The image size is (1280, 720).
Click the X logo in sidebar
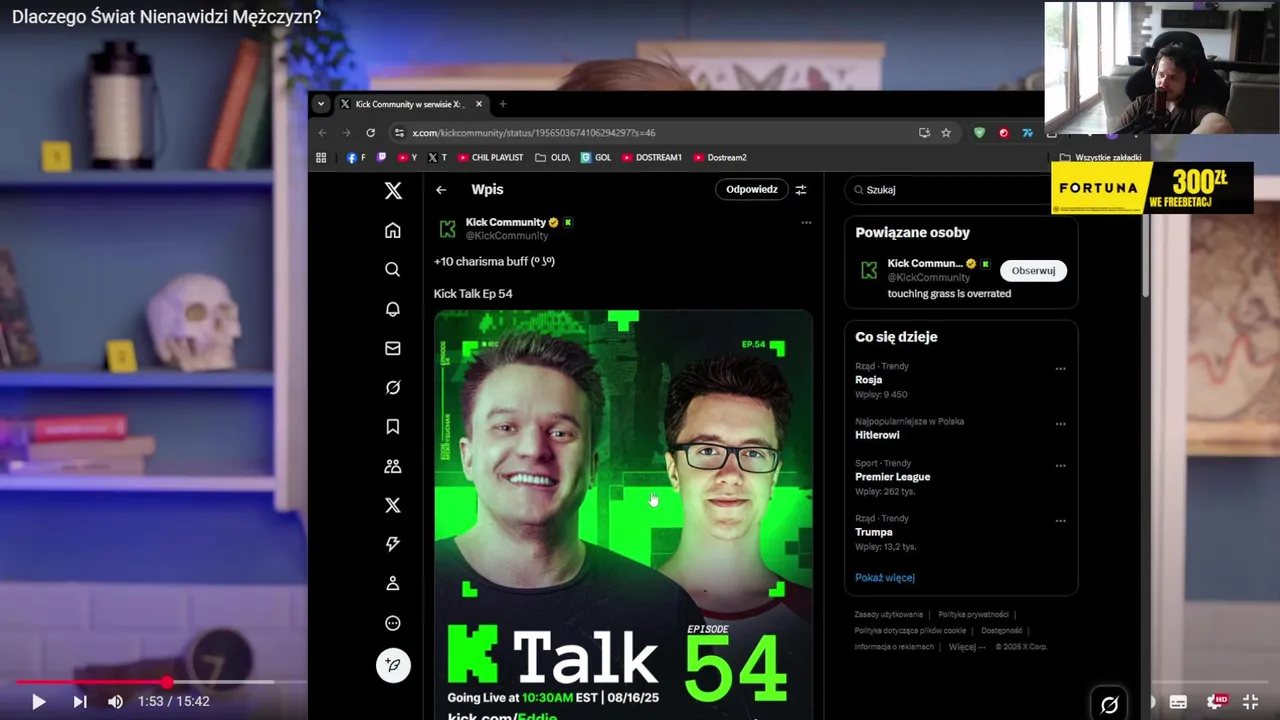393,190
